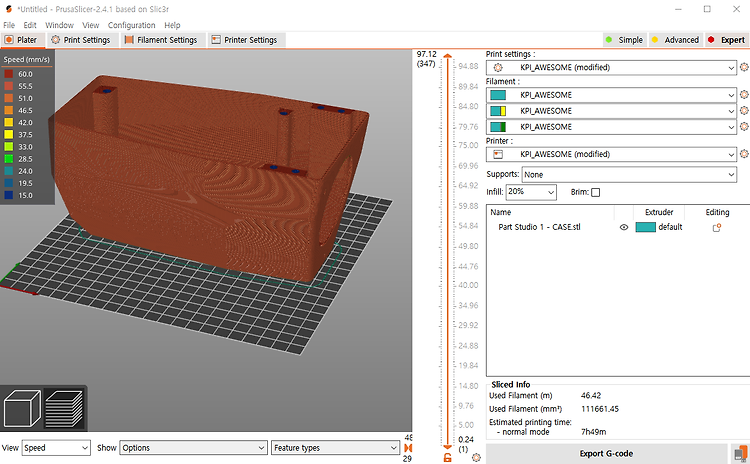Open settings gear for first filament row
Screen dimensions: 750x464
click(x=744, y=95)
